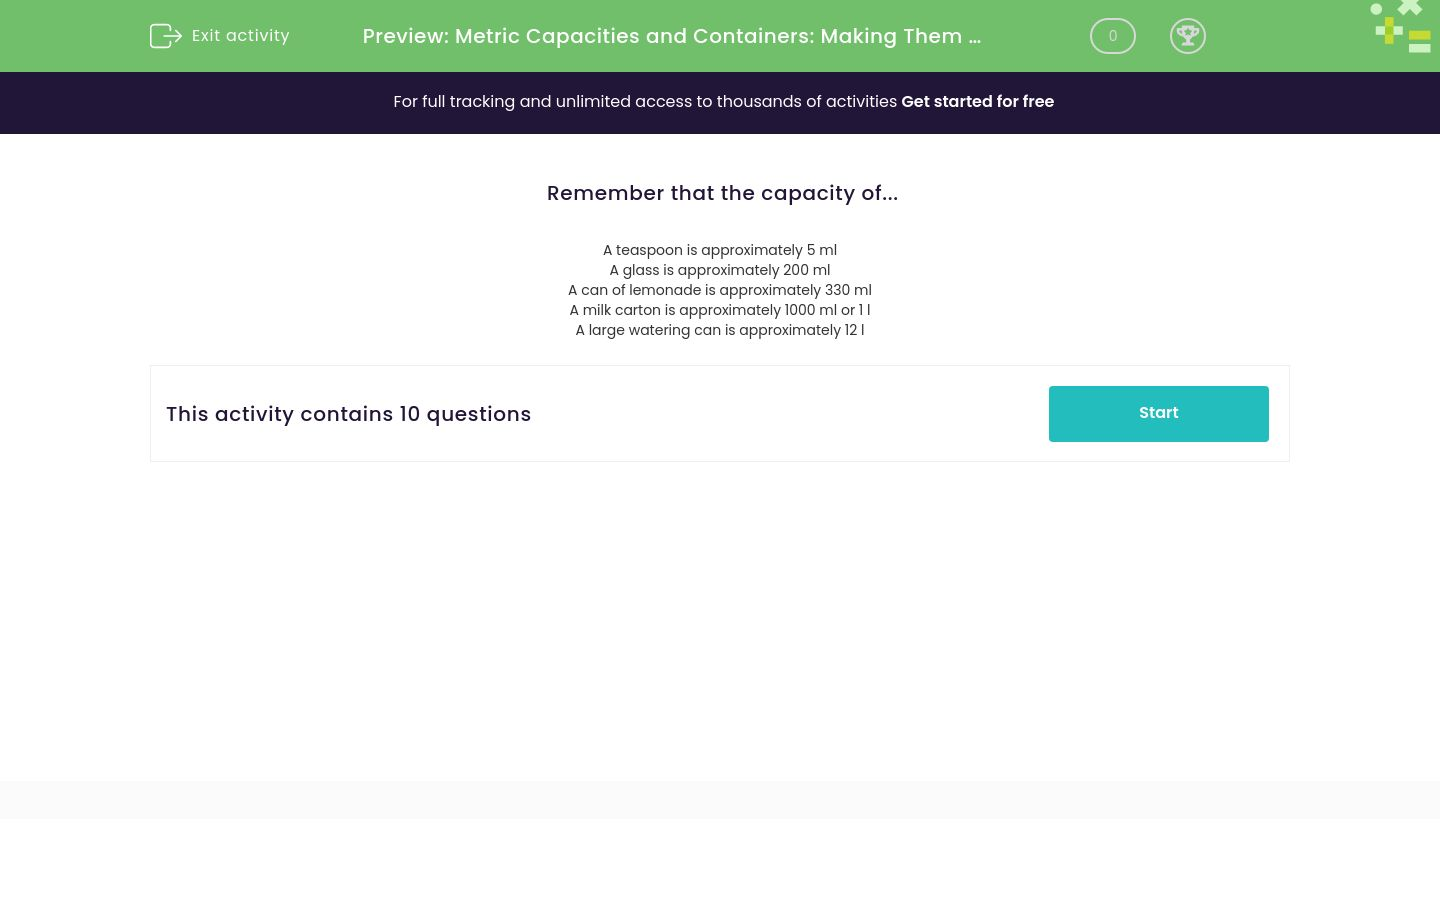The width and height of the screenshot is (1440, 900).
Task: Expand the activity title in the header
Action: pos(671,36)
